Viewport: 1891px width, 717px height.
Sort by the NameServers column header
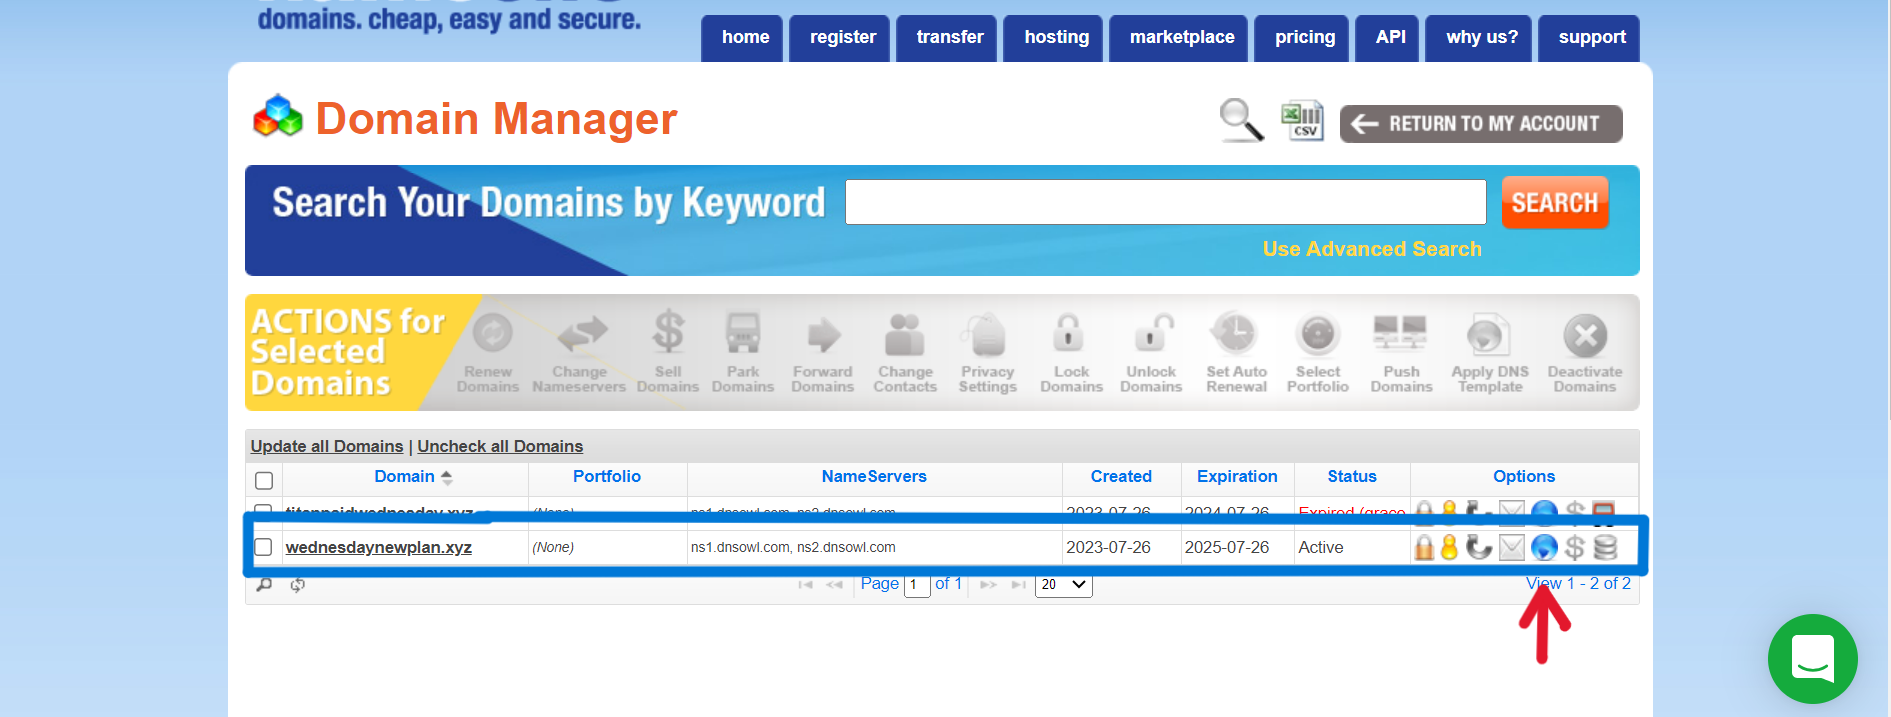coord(874,477)
